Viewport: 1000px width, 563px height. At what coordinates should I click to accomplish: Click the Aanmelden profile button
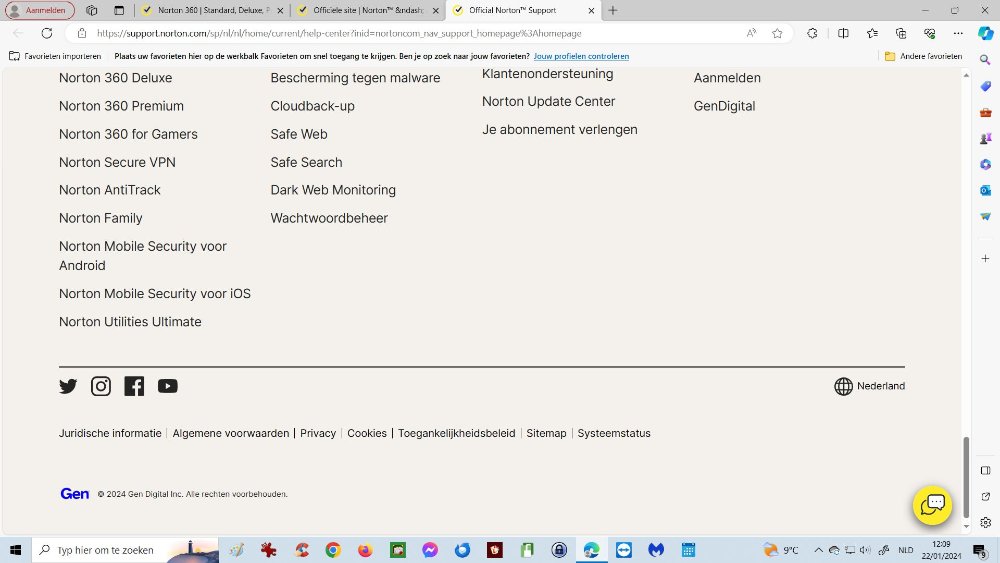pos(40,11)
